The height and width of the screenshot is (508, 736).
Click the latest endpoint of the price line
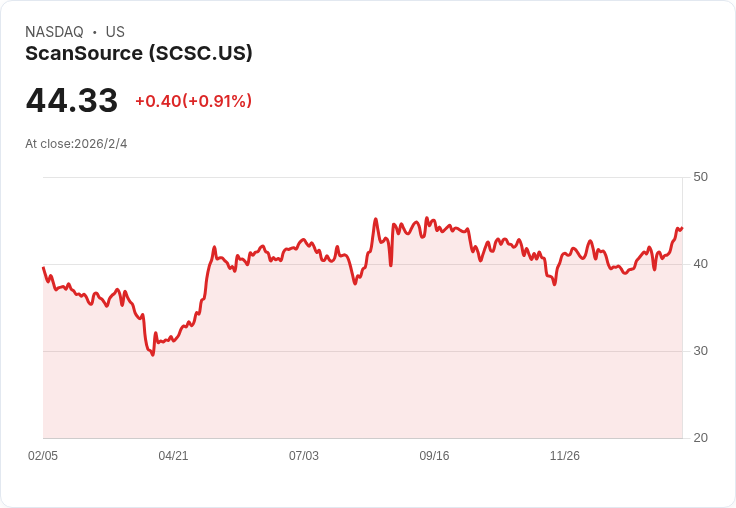click(682, 228)
